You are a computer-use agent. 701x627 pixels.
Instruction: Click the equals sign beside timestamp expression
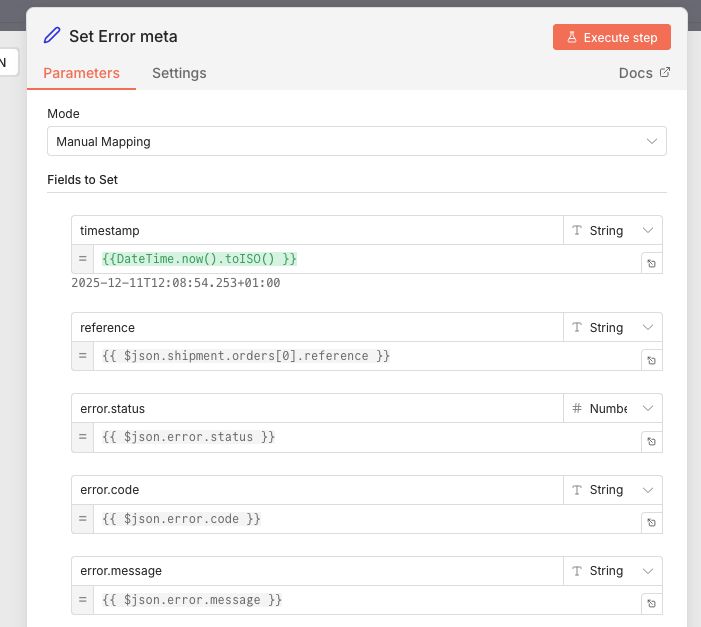83,259
